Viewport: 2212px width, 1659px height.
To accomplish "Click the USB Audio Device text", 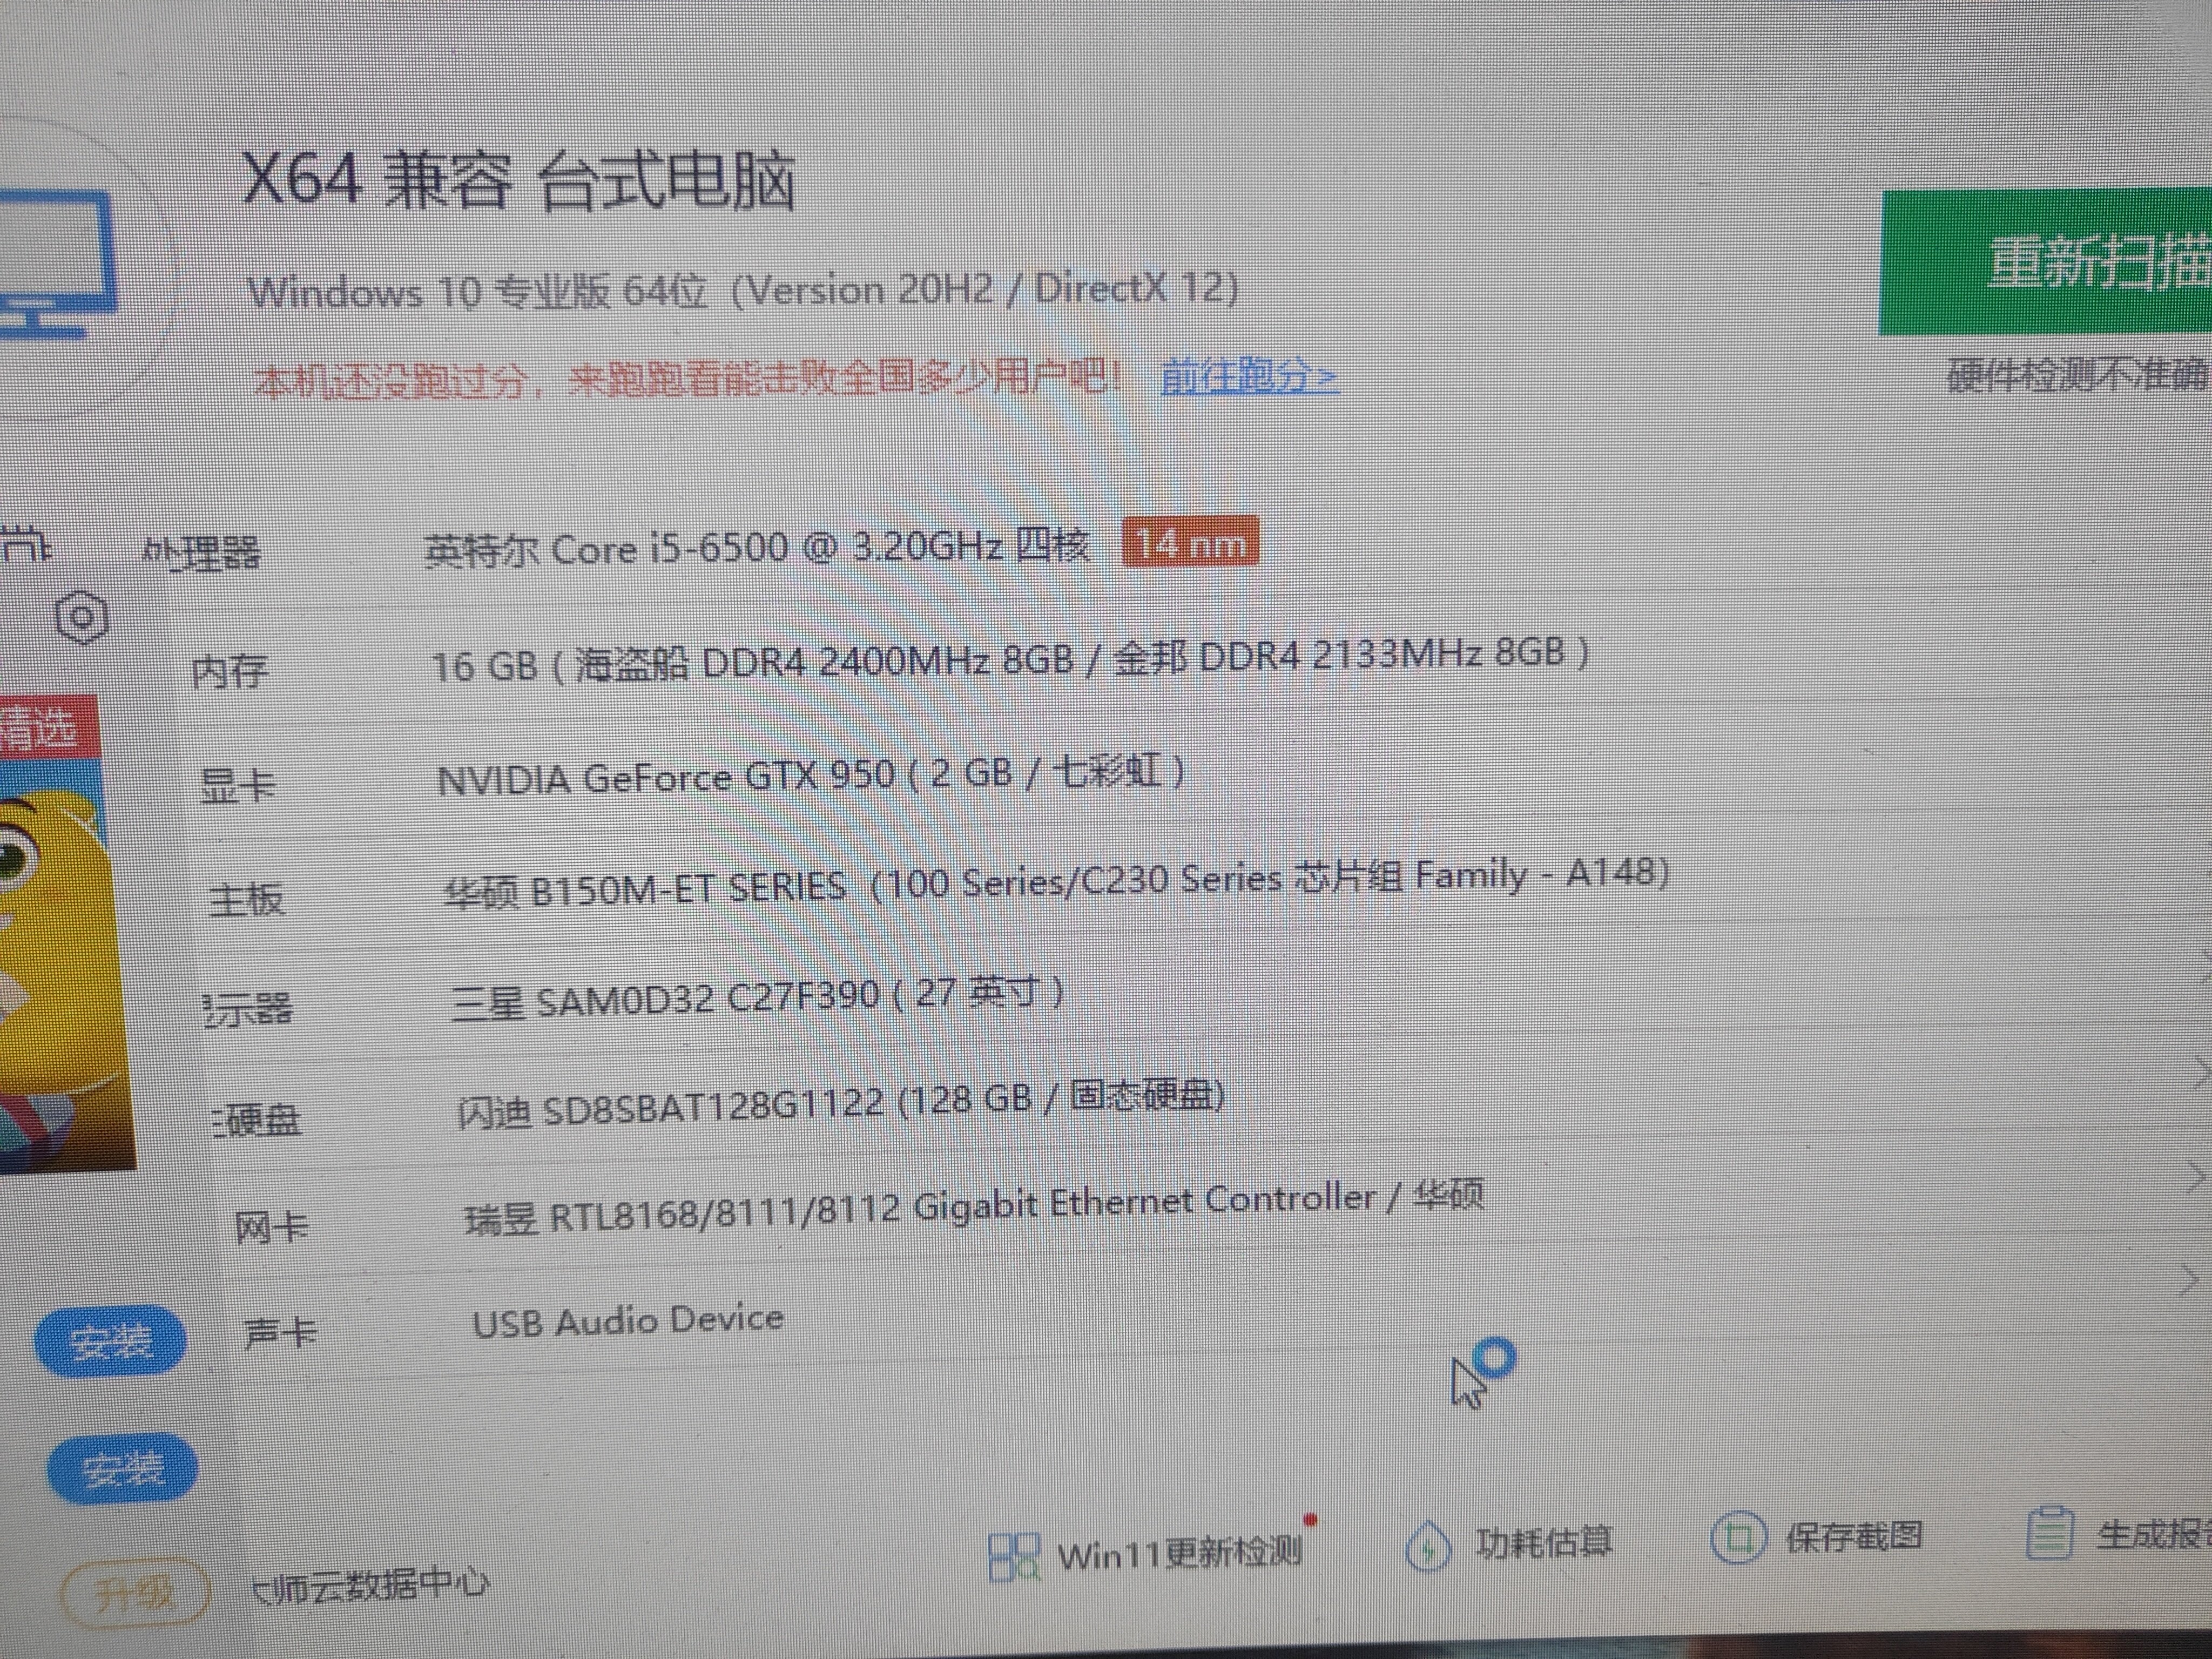I will [x=628, y=1321].
